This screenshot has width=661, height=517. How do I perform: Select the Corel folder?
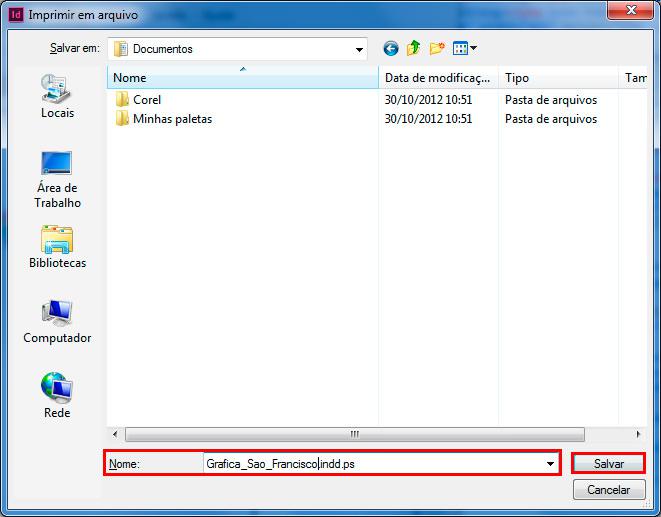pyautogui.click(x=147, y=100)
